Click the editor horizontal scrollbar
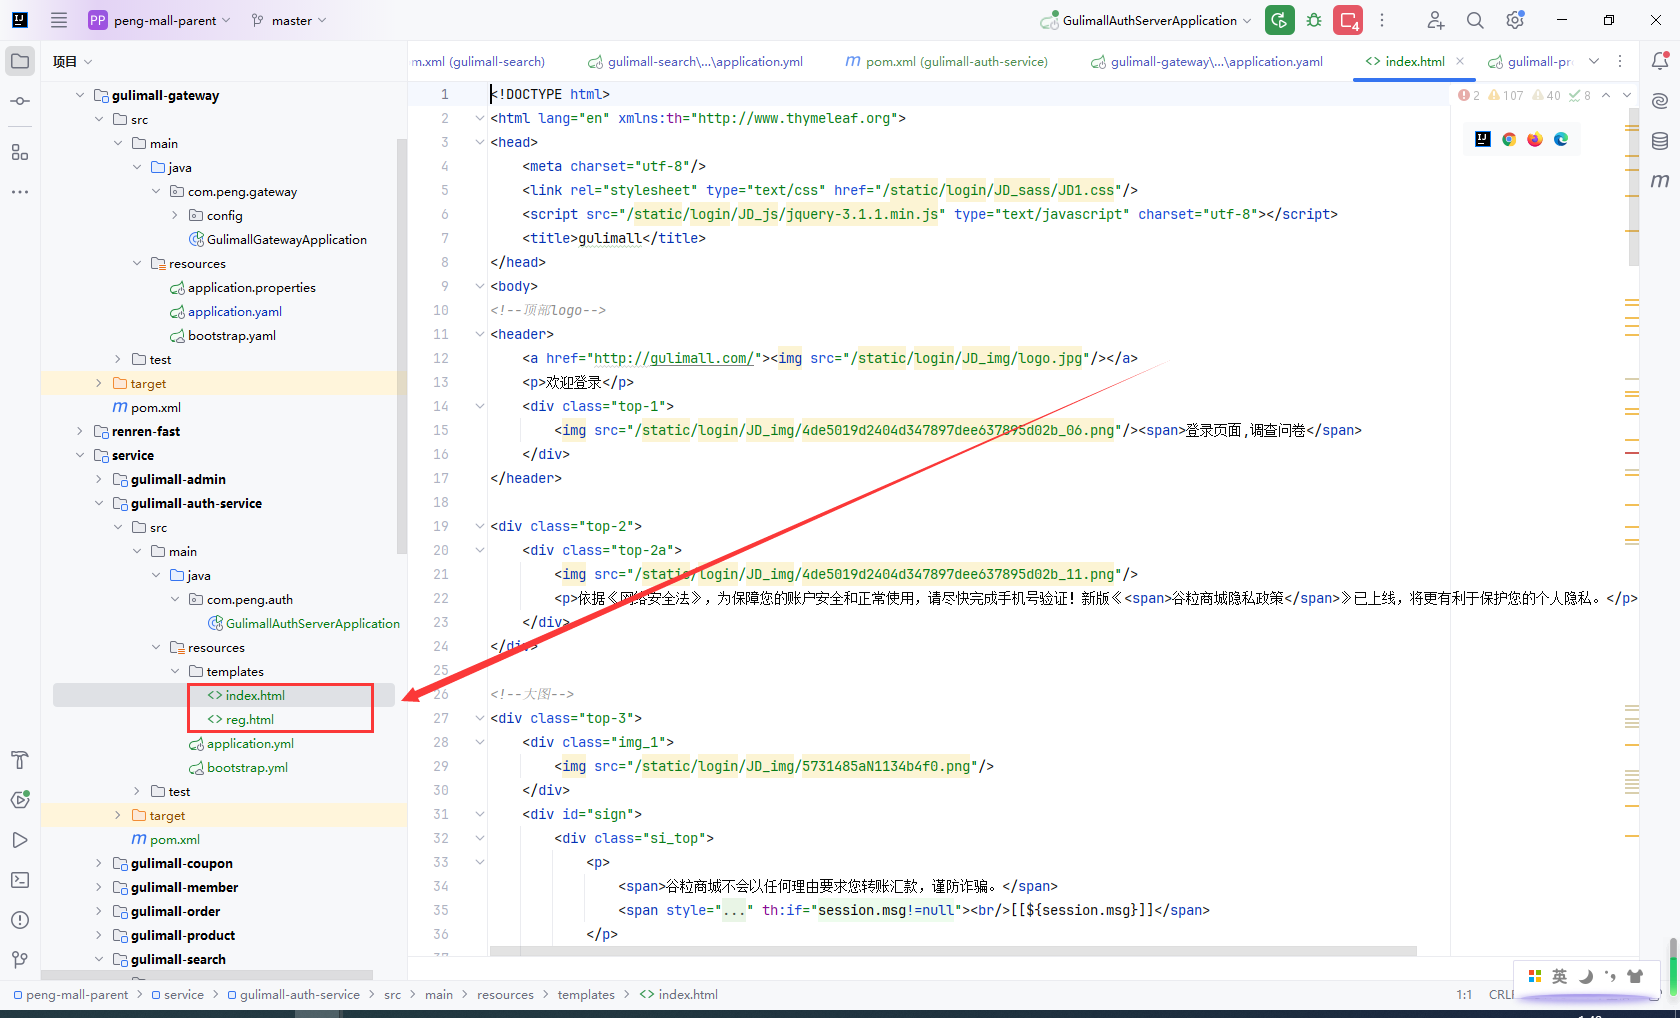 pos(953,951)
